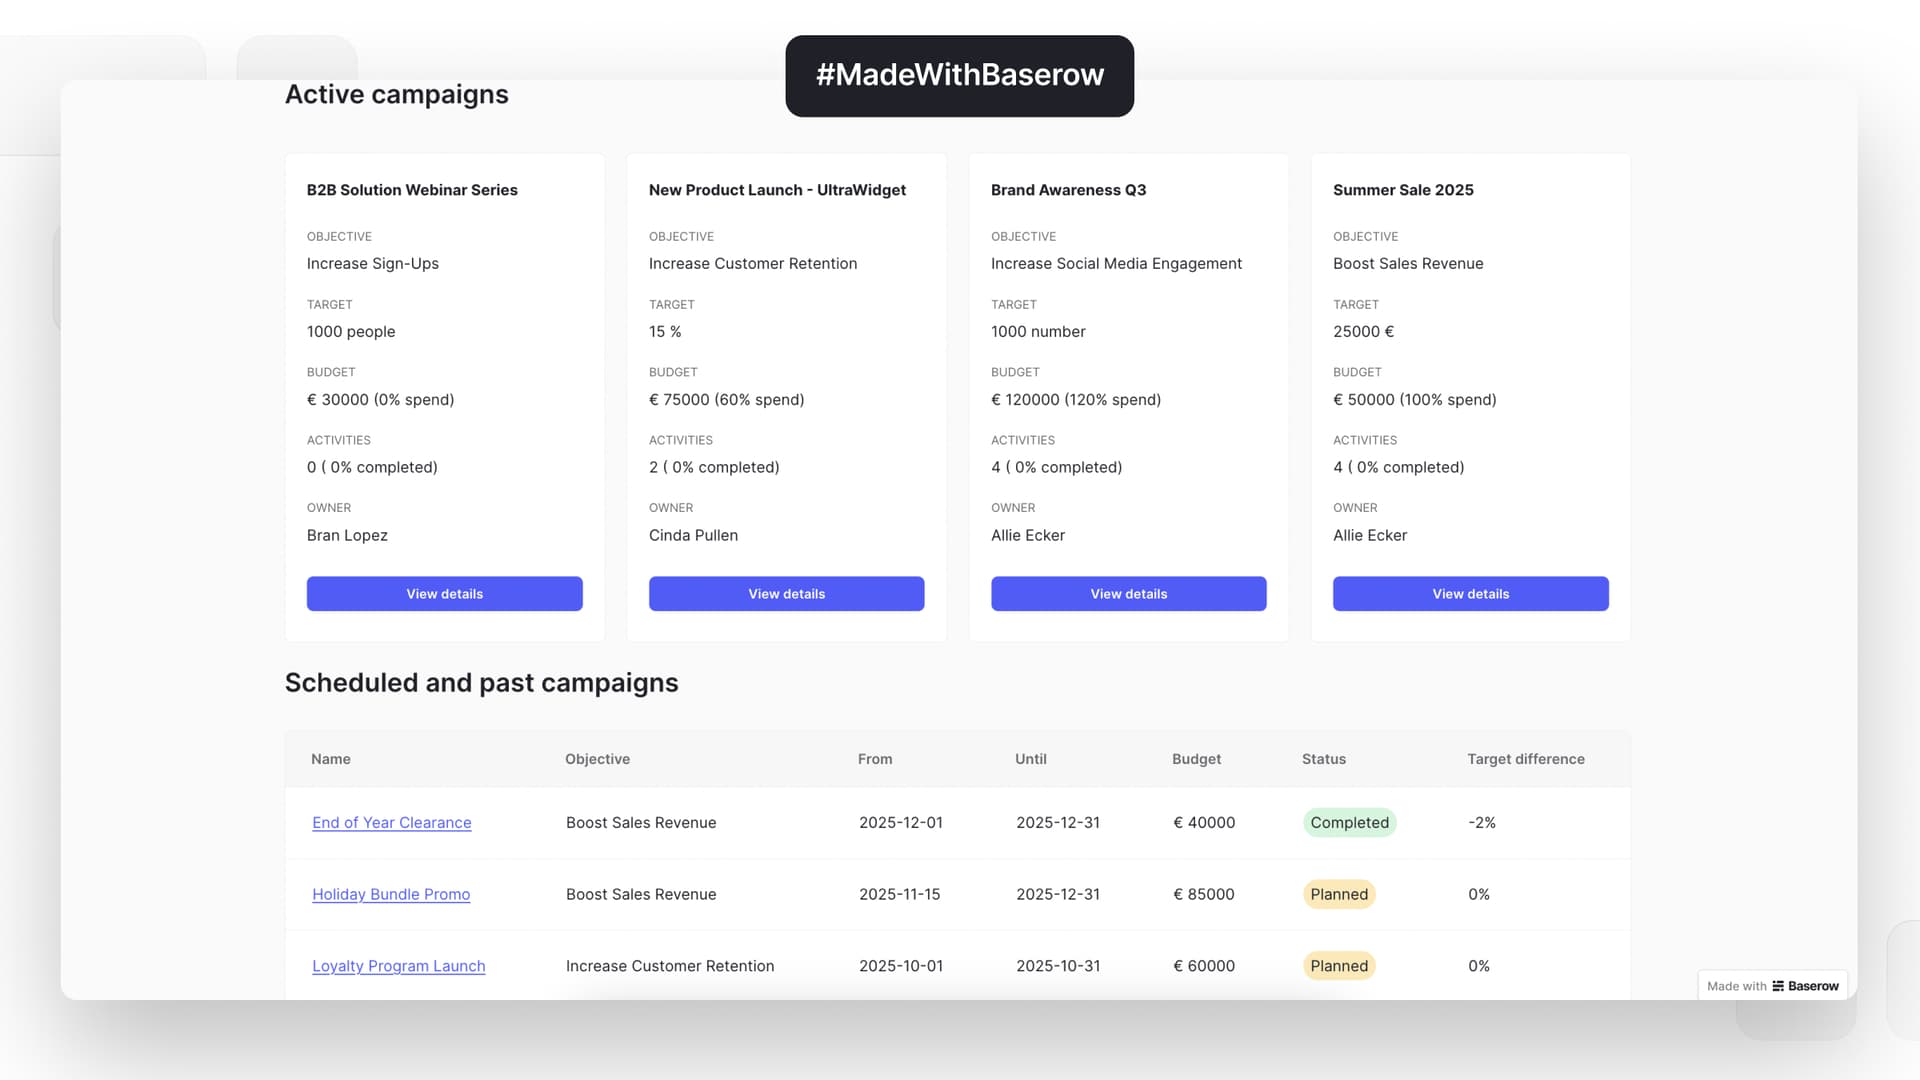Image resolution: width=1920 pixels, height=1080 pixels.
Task: Click owner Allie Ecker in Summer Sale 2025
Action: coord(1369,535)
